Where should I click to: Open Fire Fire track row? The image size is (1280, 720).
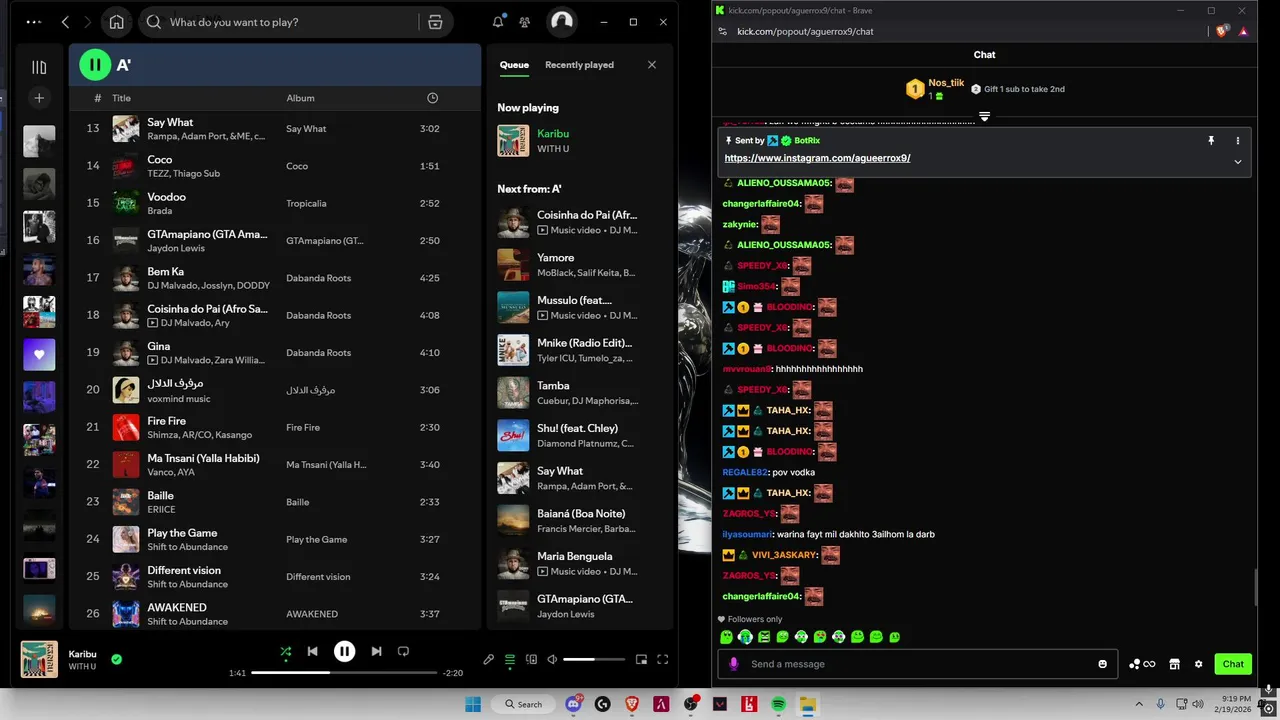275,427
